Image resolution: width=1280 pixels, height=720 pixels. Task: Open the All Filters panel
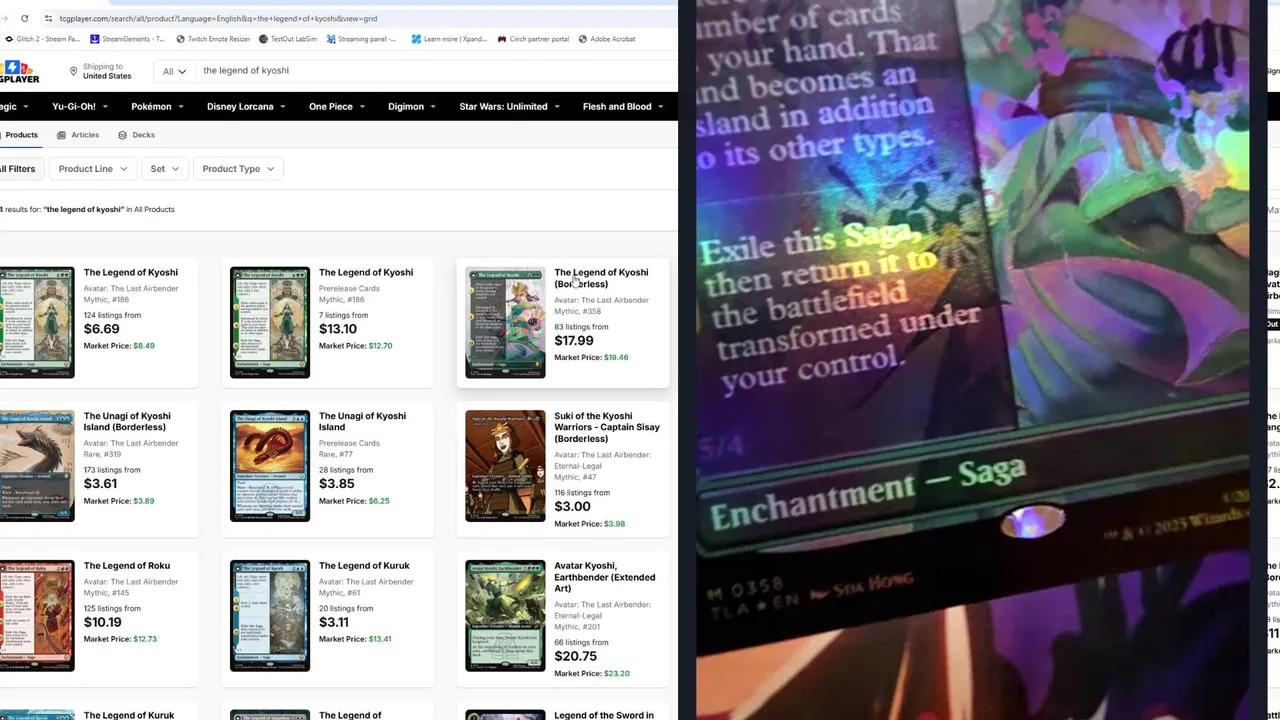point(18,169)
